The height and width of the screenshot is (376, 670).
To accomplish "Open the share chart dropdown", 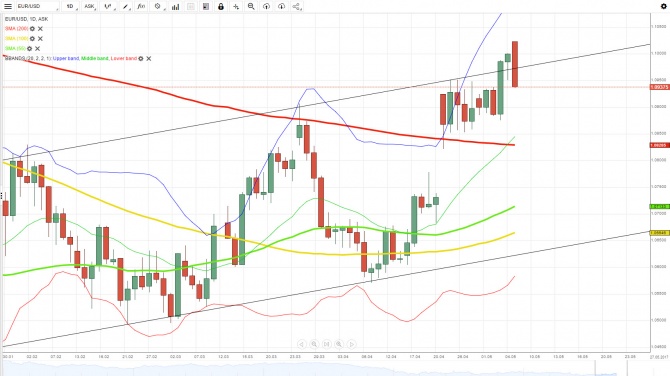I will [297, 6].
